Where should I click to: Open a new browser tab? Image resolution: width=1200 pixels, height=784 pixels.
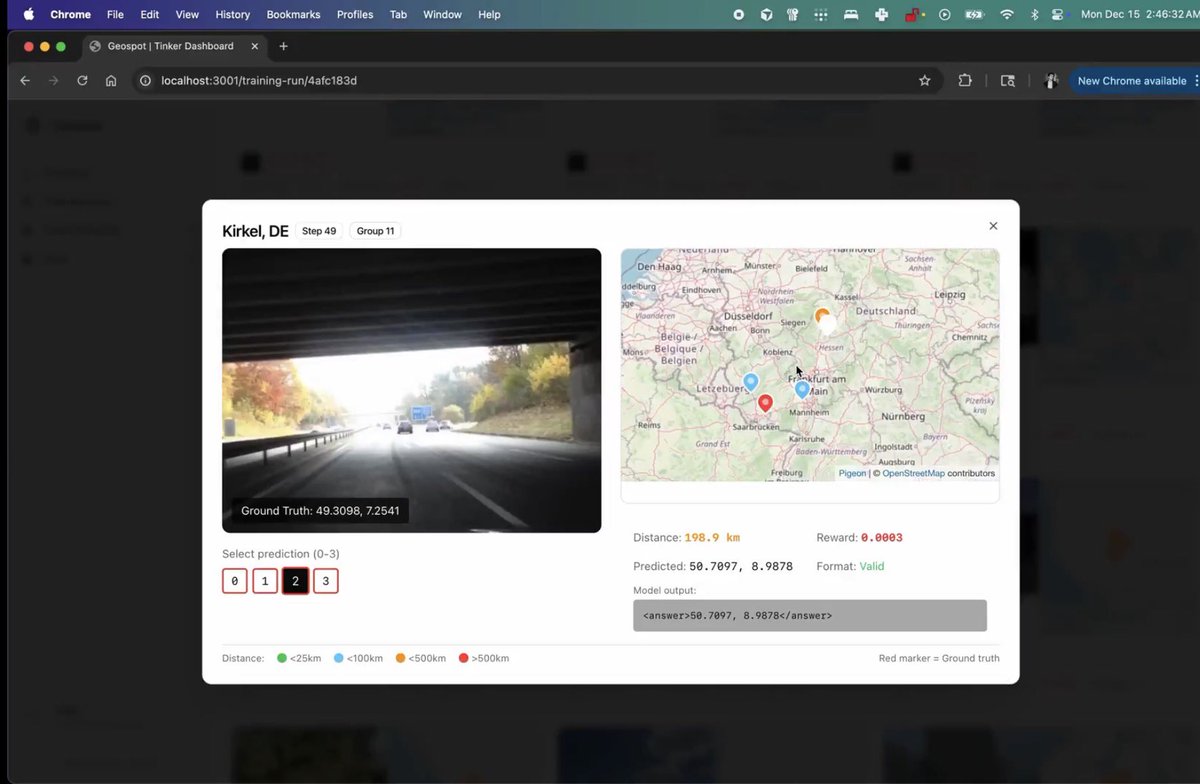(283, 46)
